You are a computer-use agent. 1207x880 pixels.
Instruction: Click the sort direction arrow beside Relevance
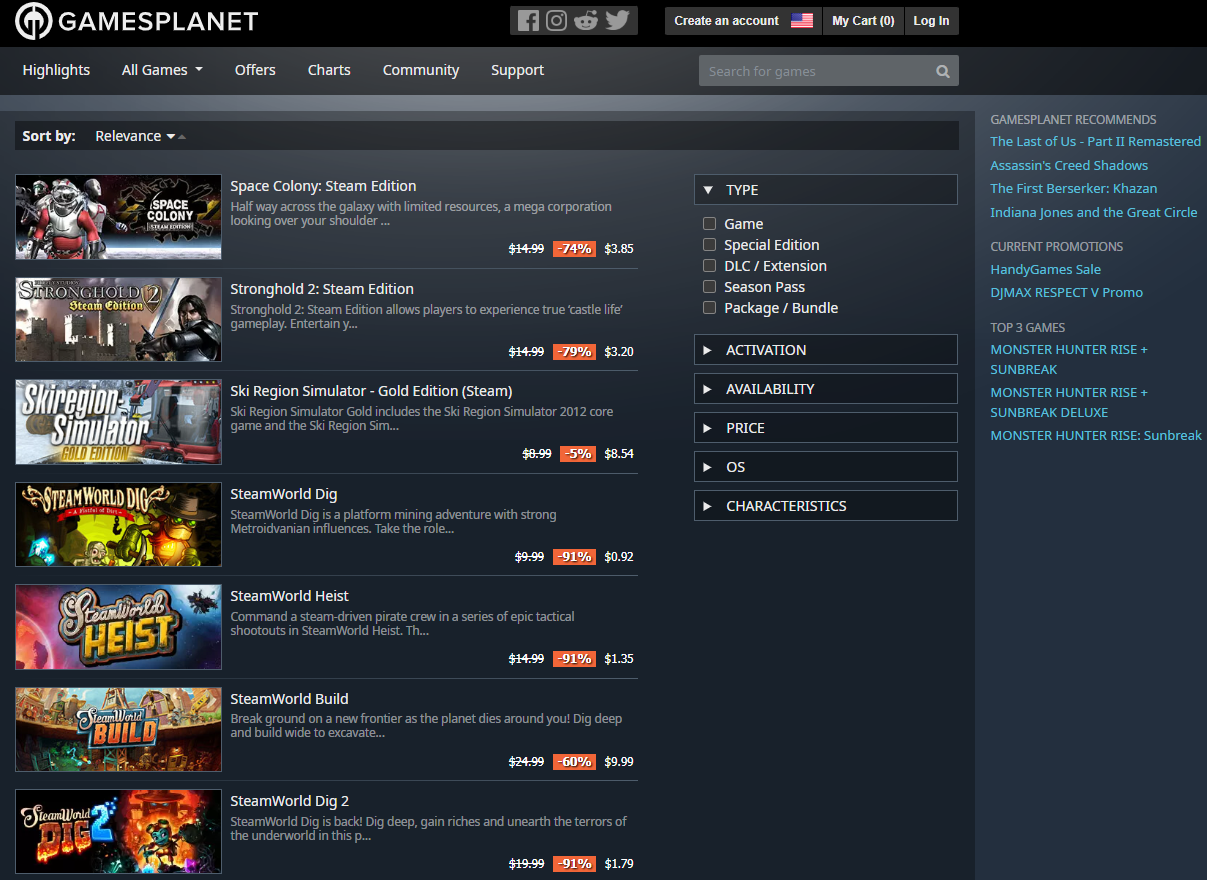(x=182, y=137)
